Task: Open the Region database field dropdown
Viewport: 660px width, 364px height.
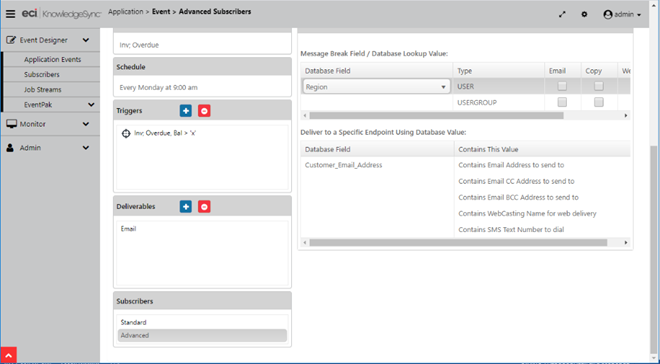Action: point(376,87)
